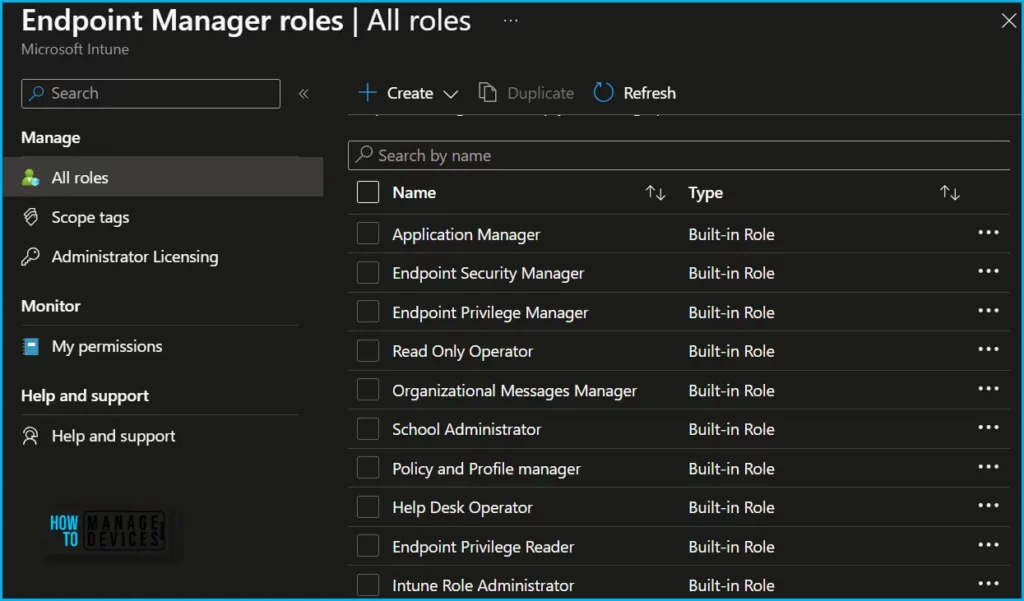The width and height of the screenshot is (1024, 601).
Task: Open more options for Read Only Operator
Action: pos(989,349)
